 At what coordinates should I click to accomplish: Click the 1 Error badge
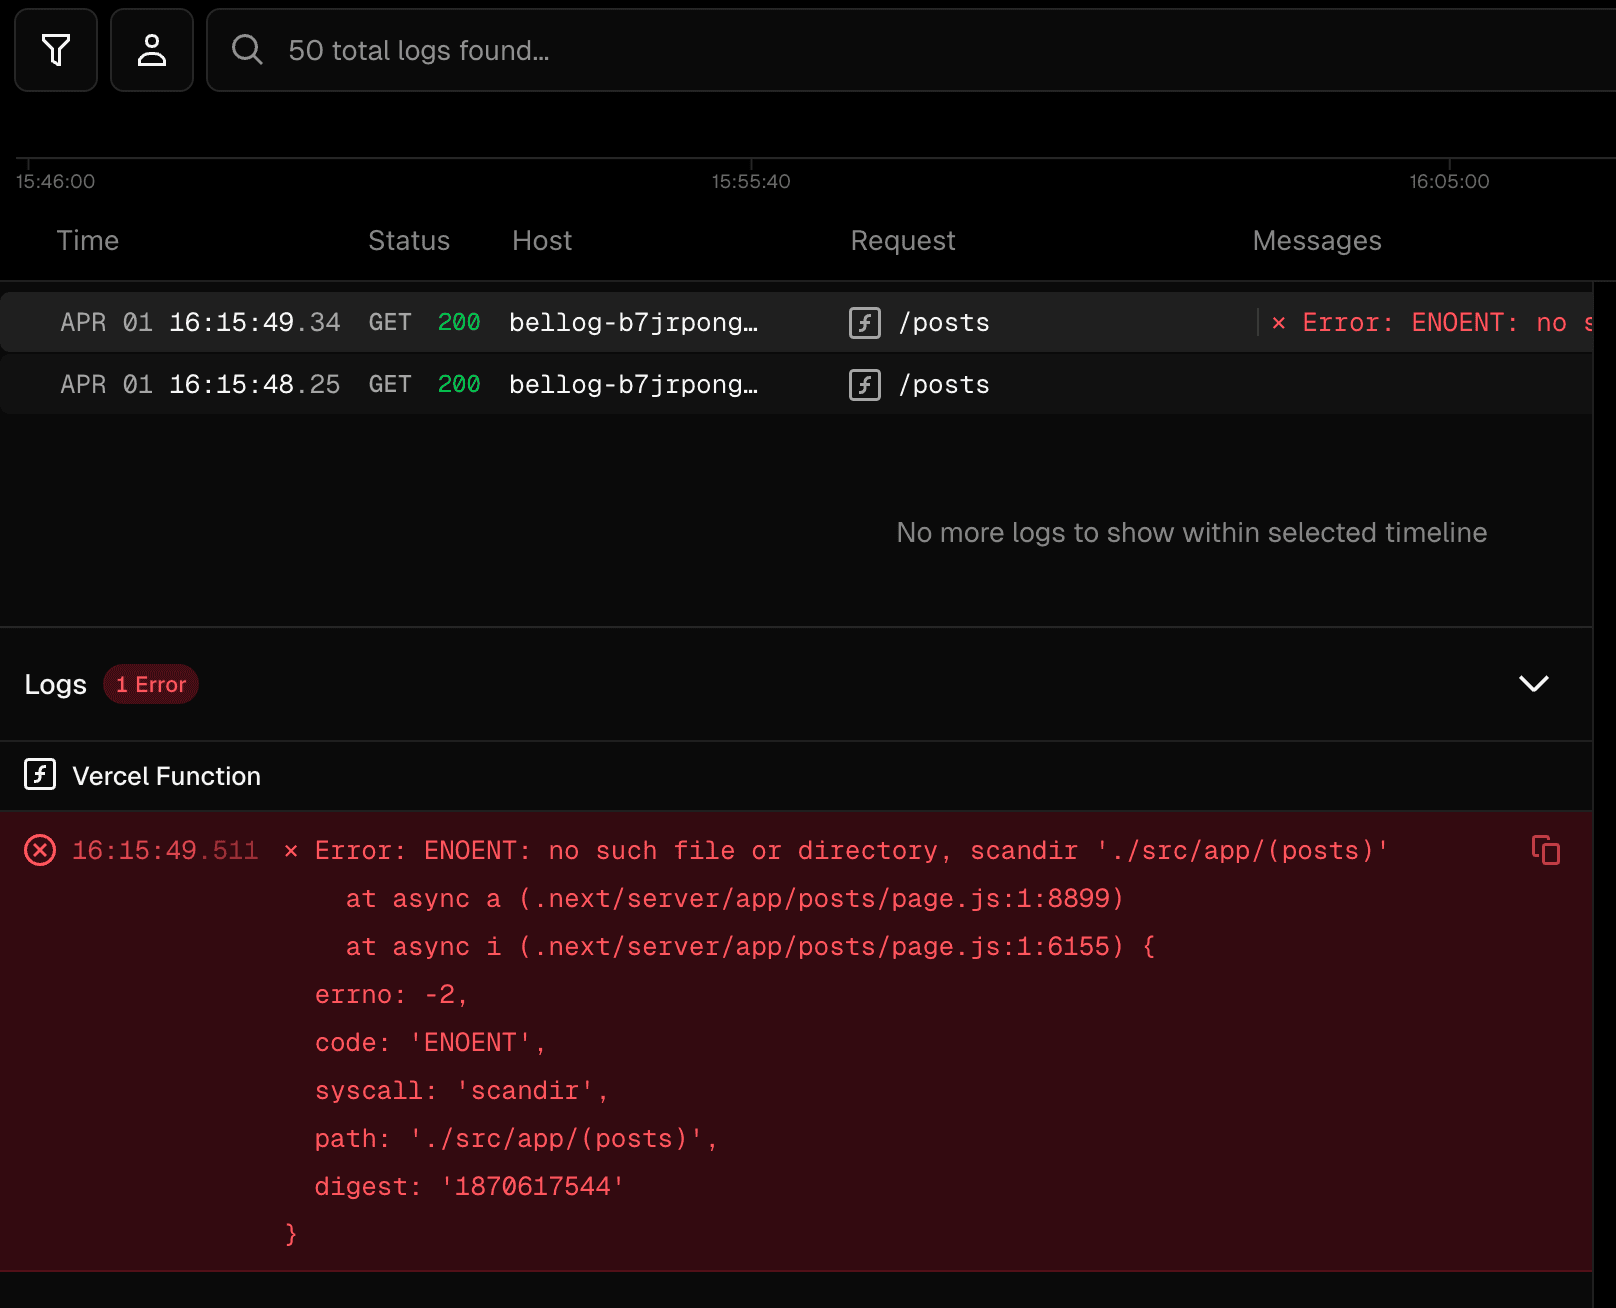pyautogui.click(x=151, y=684)
